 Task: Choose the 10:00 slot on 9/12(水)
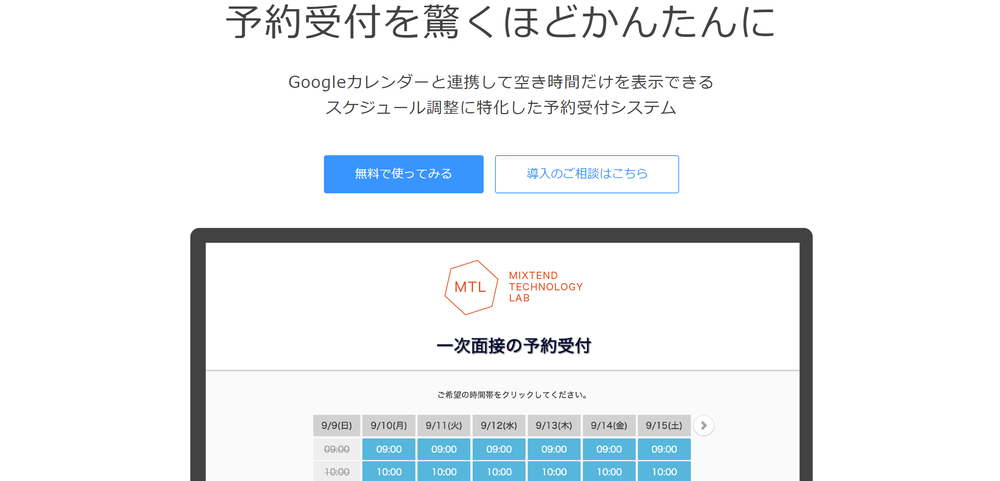tap(499, 471)
